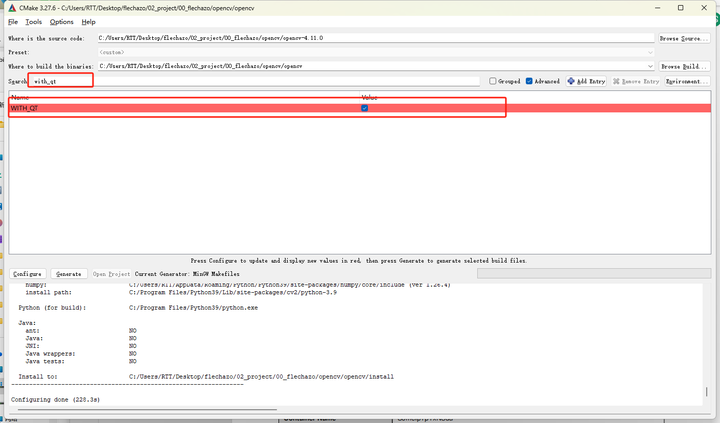Open the Tools menu

(34, 22)
